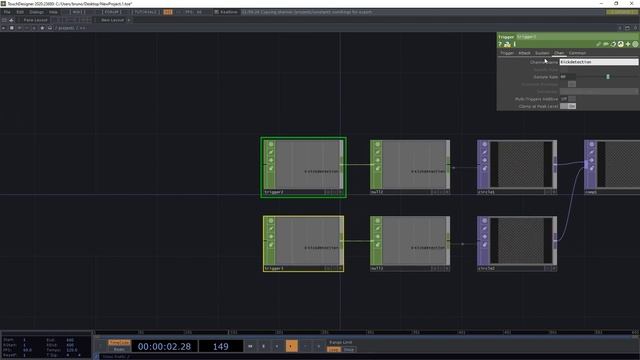Click the round language icon in parameter header
Image resolution: width=640 pixels, height=360 pixels.
click(620, 44)
